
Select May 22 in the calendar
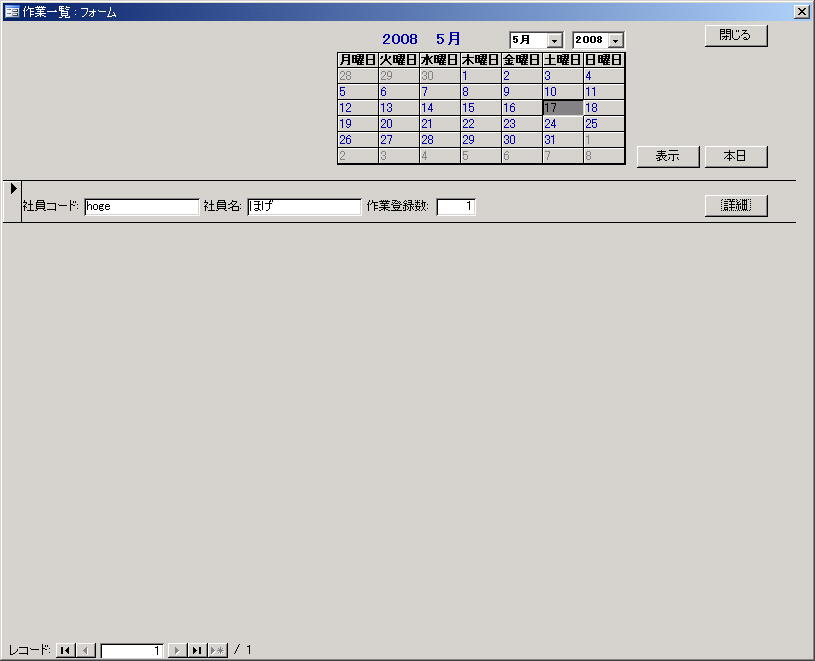481,124
